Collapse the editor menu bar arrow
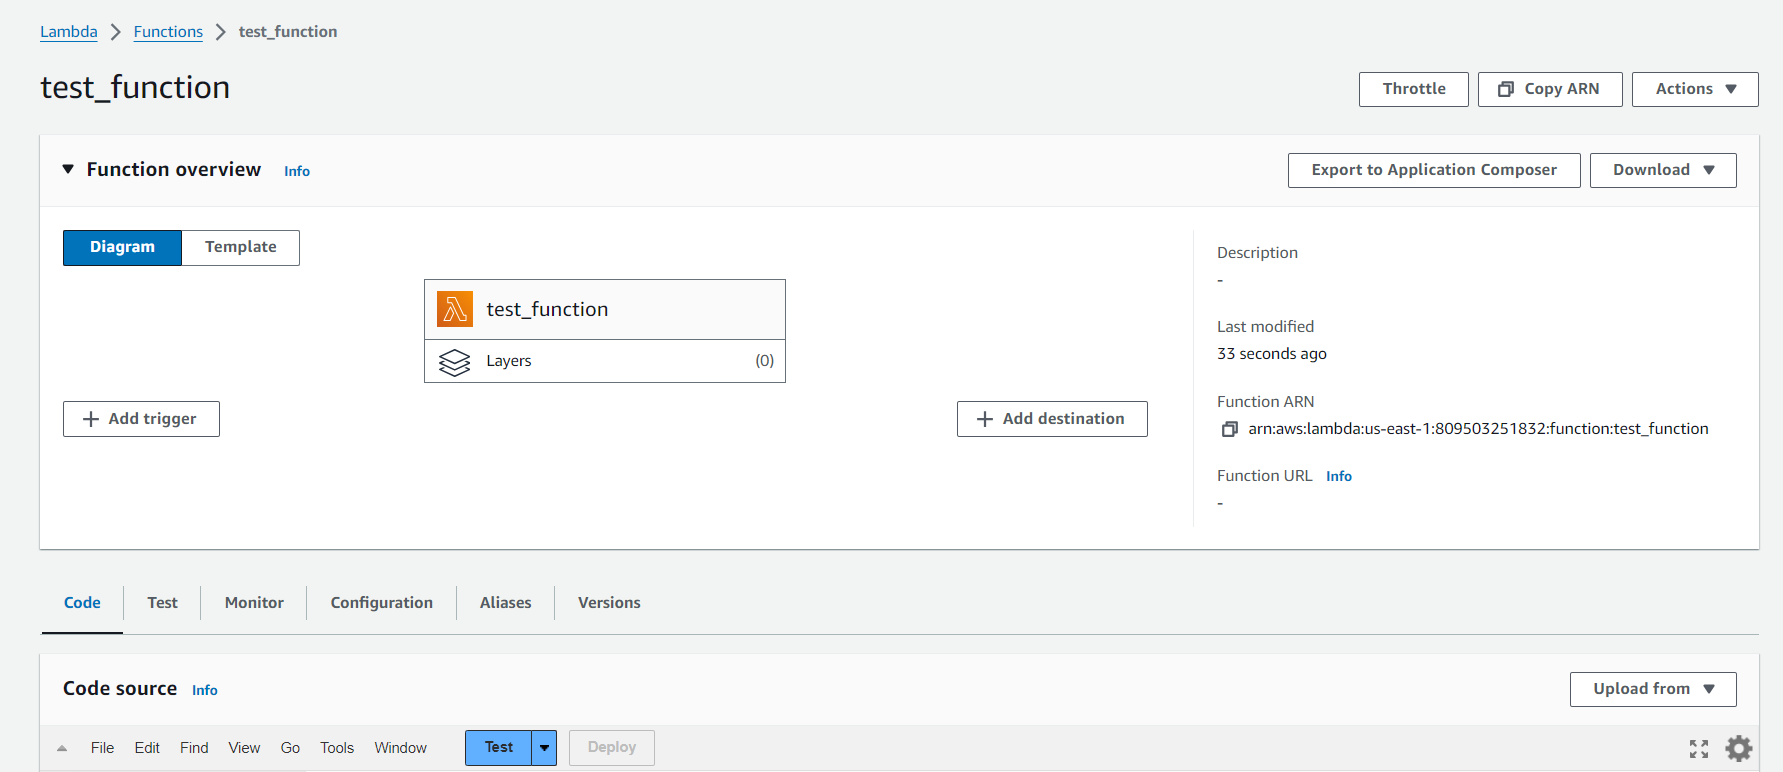The image size is (1783, 772). pyautogui.click(x=62, y=748)
